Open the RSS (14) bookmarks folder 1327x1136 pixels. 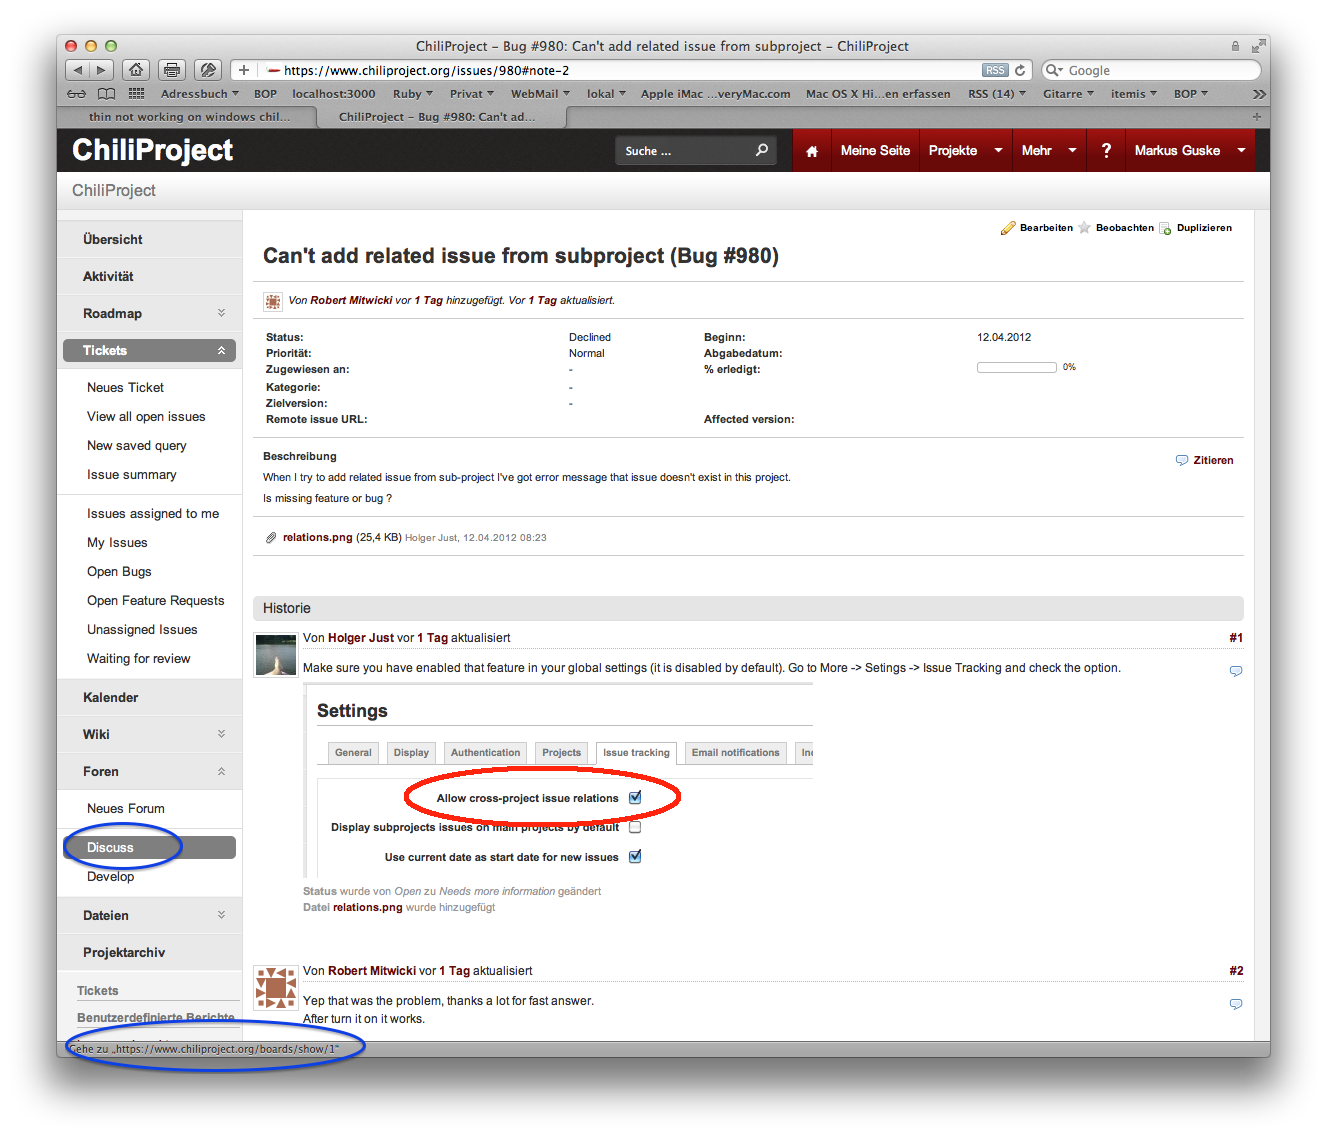996,94
